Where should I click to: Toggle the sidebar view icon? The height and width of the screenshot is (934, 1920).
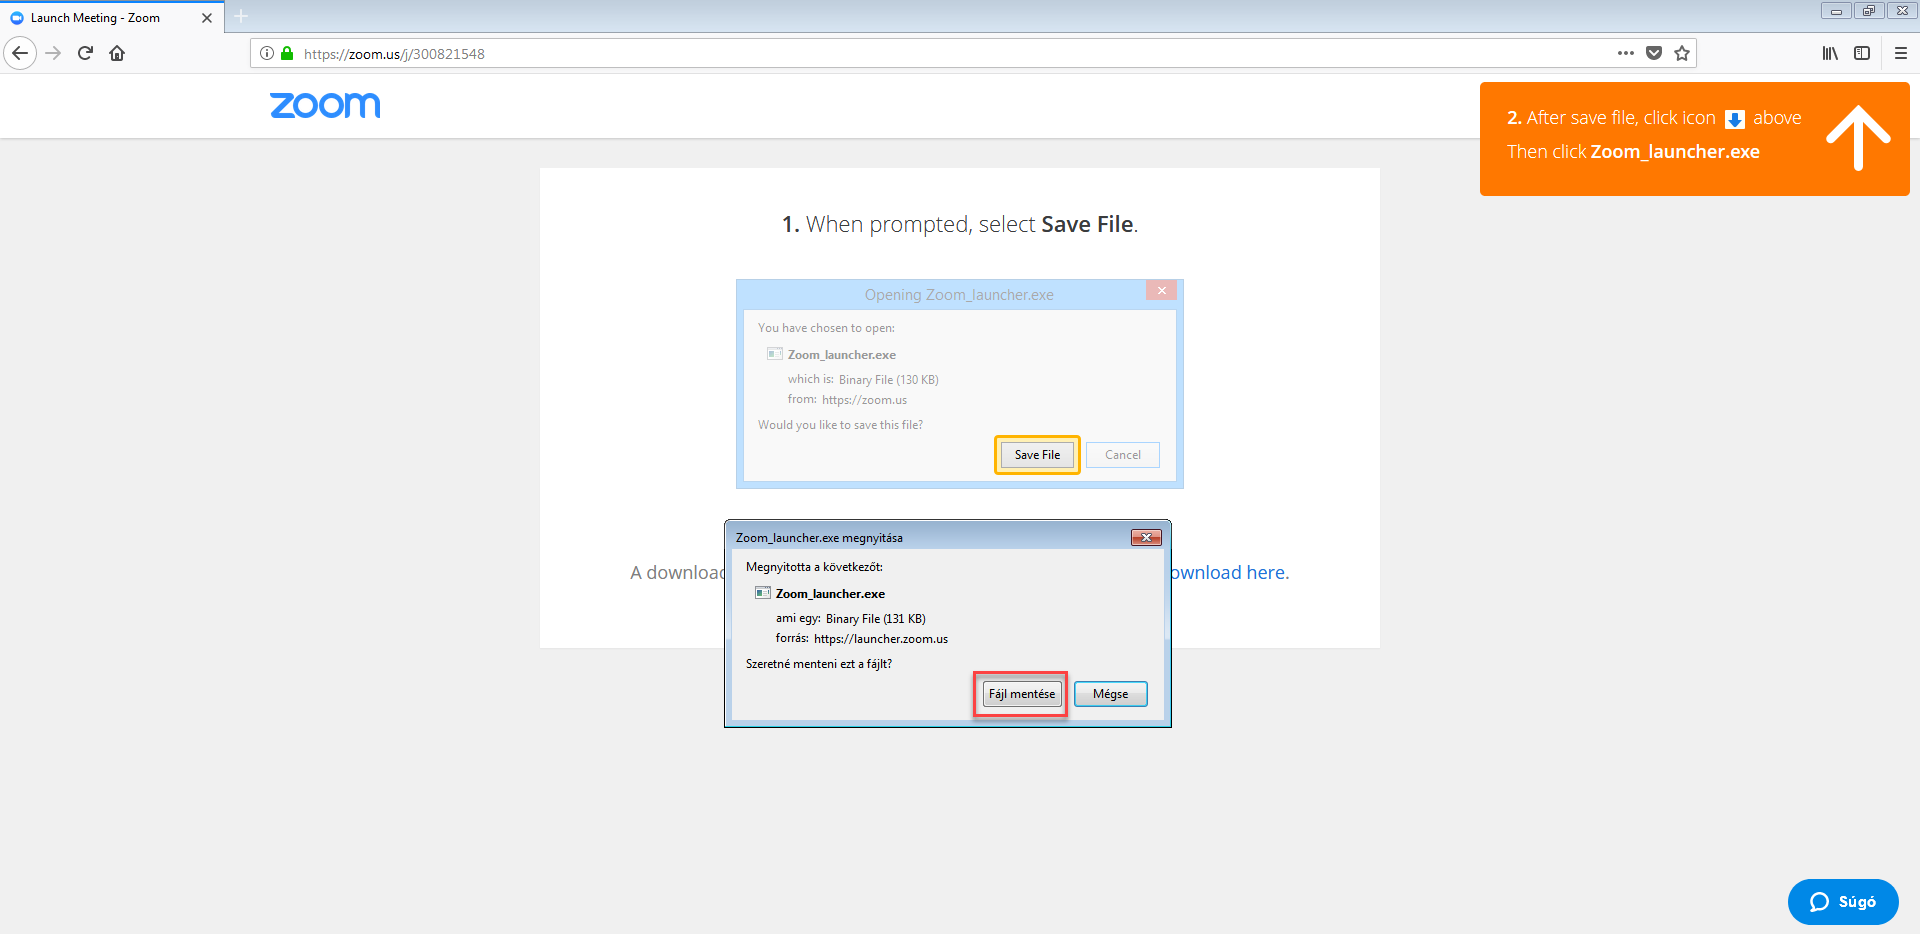1862,53
